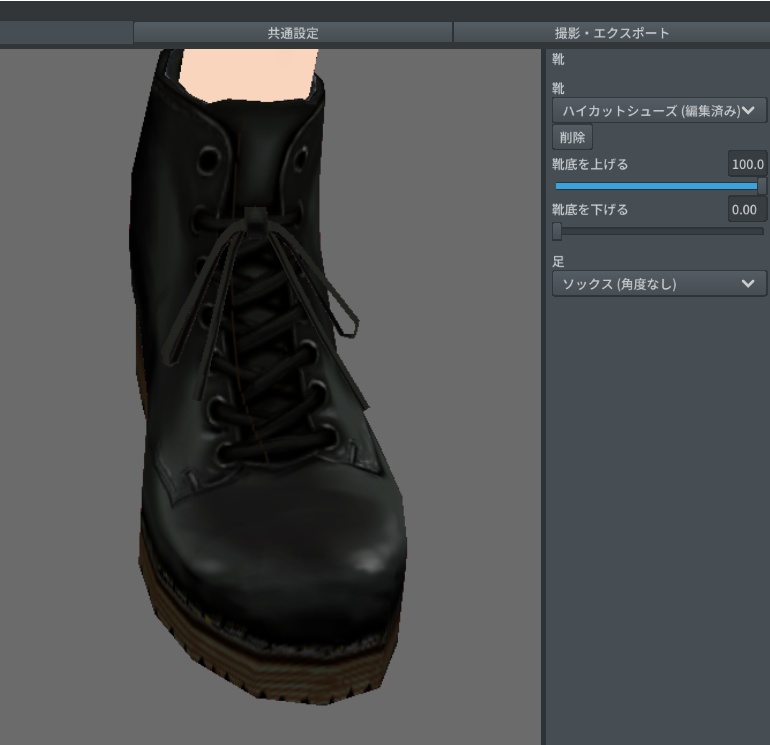Click the 靴底を上げる label
The image size is (770, 745).
coord(591,165)
